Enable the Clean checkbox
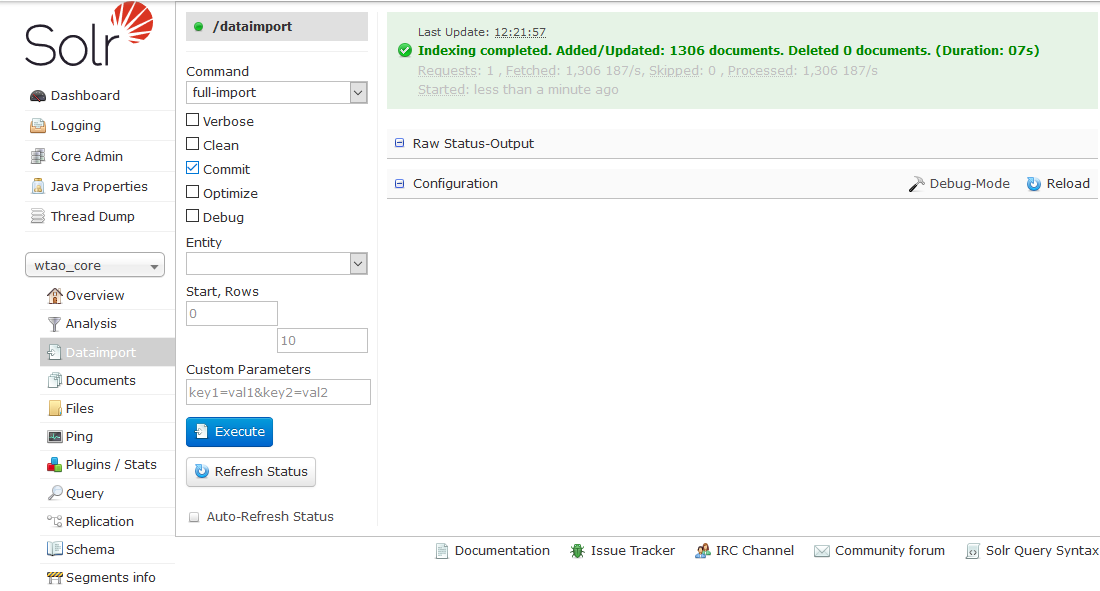This screenshot has height=591, width=1100. 192,144
